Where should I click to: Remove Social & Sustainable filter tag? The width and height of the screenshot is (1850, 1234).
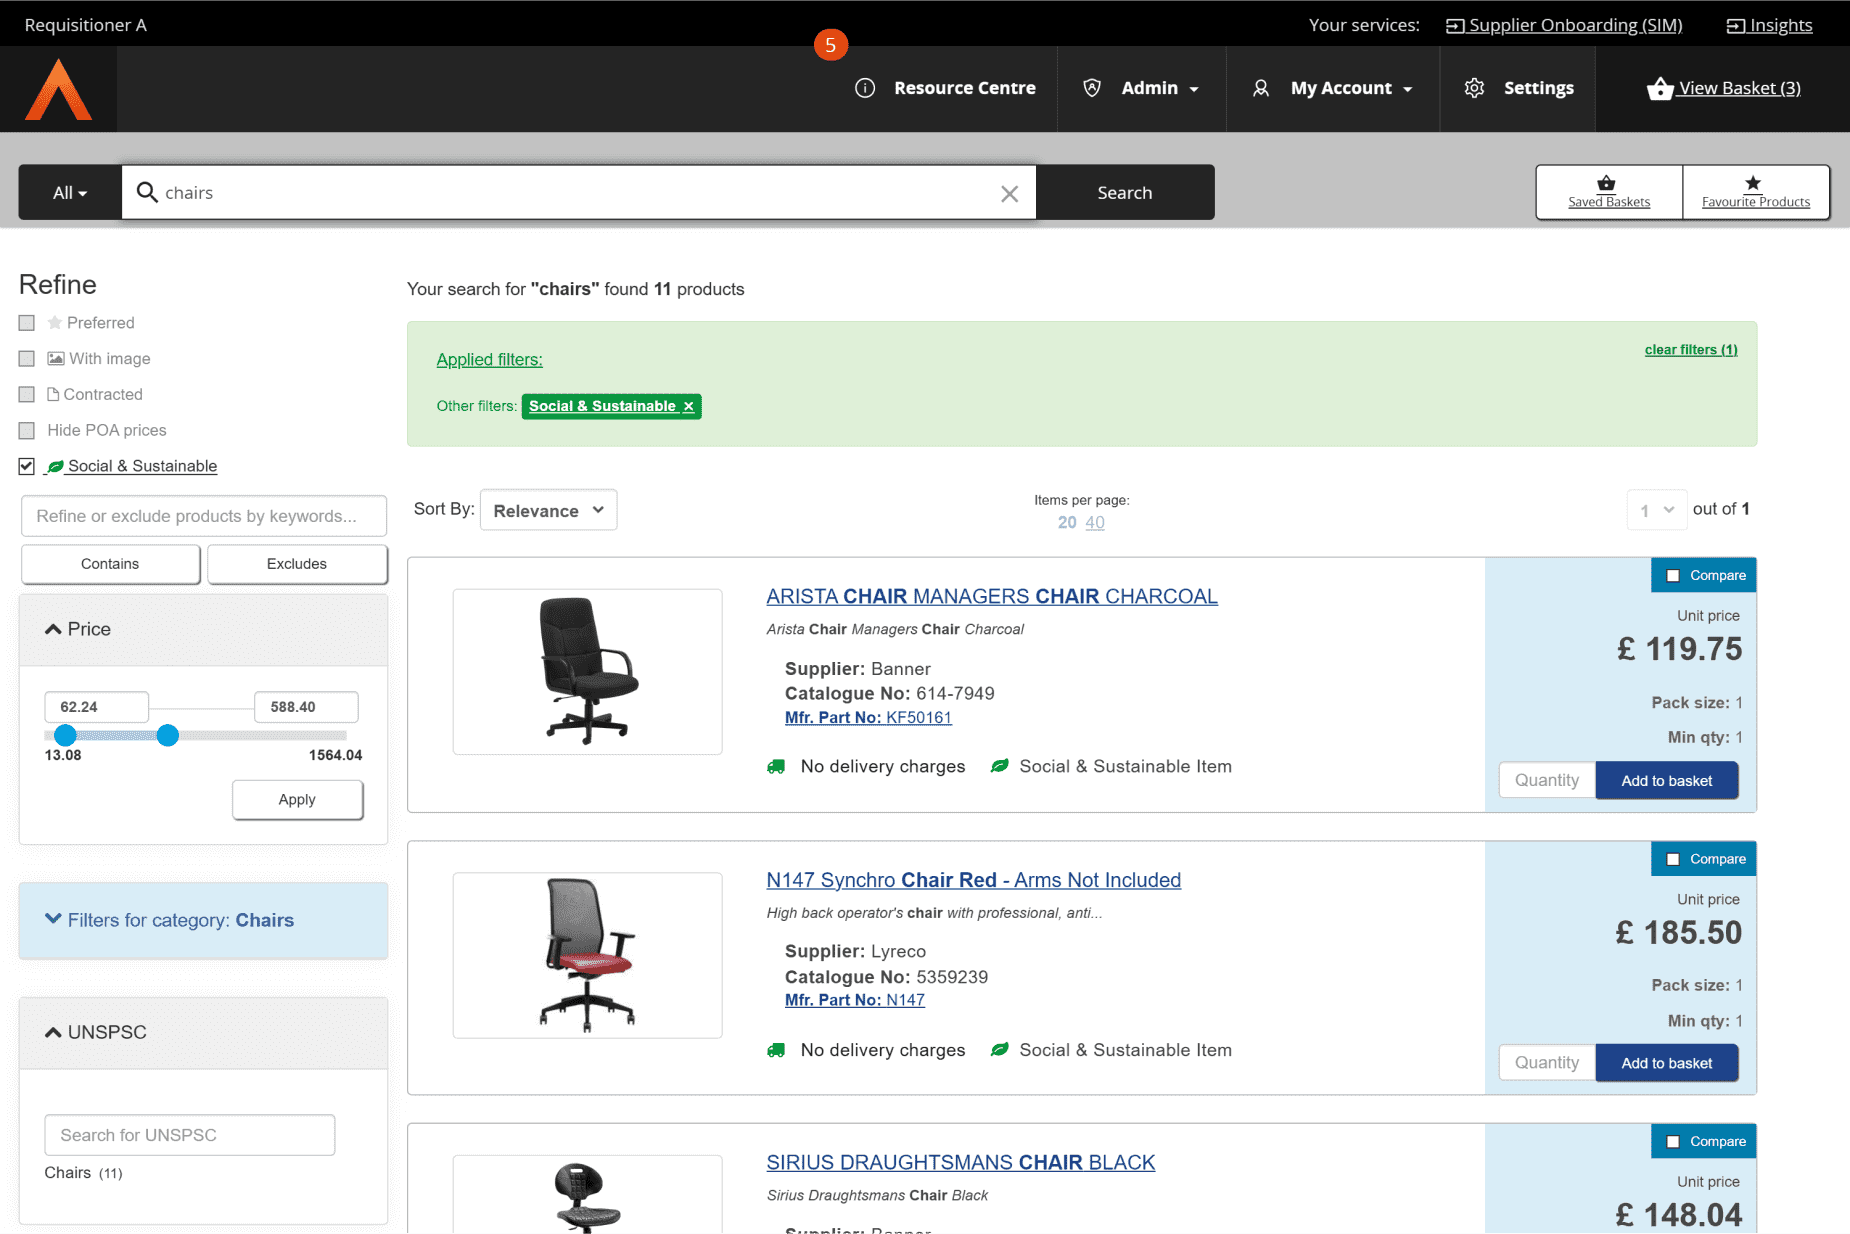coord(688,406)
